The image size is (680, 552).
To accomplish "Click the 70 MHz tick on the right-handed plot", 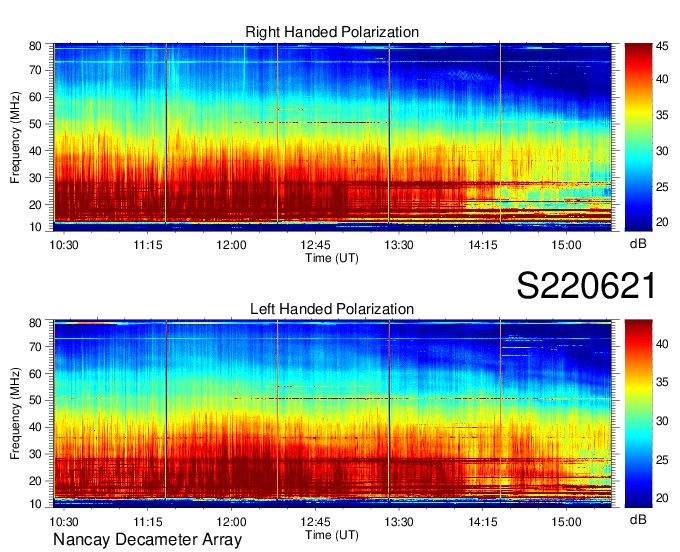I will click(35, 70).
